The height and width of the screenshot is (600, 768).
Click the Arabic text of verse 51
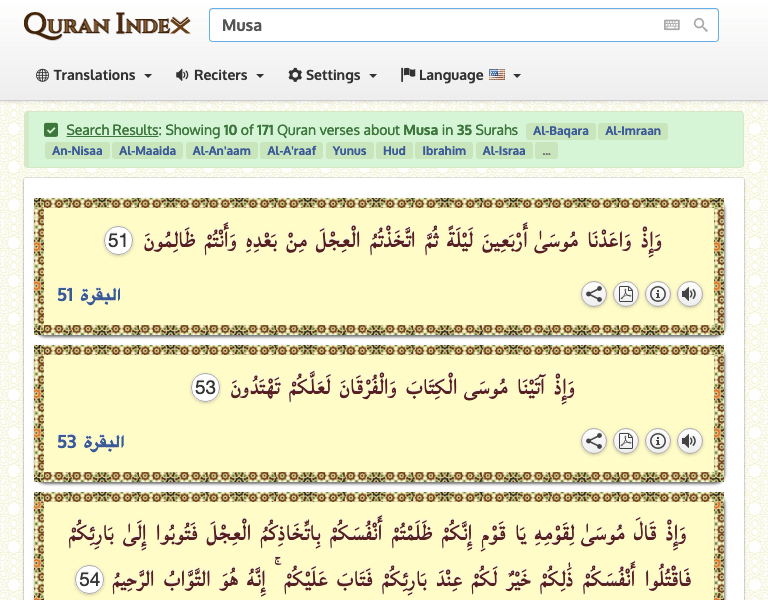pos(402,240)
